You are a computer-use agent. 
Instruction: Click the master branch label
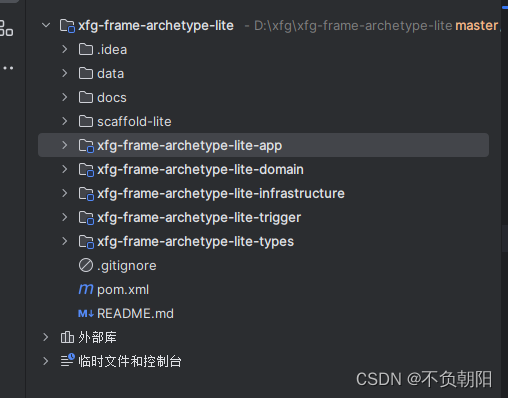coord(476,26)
